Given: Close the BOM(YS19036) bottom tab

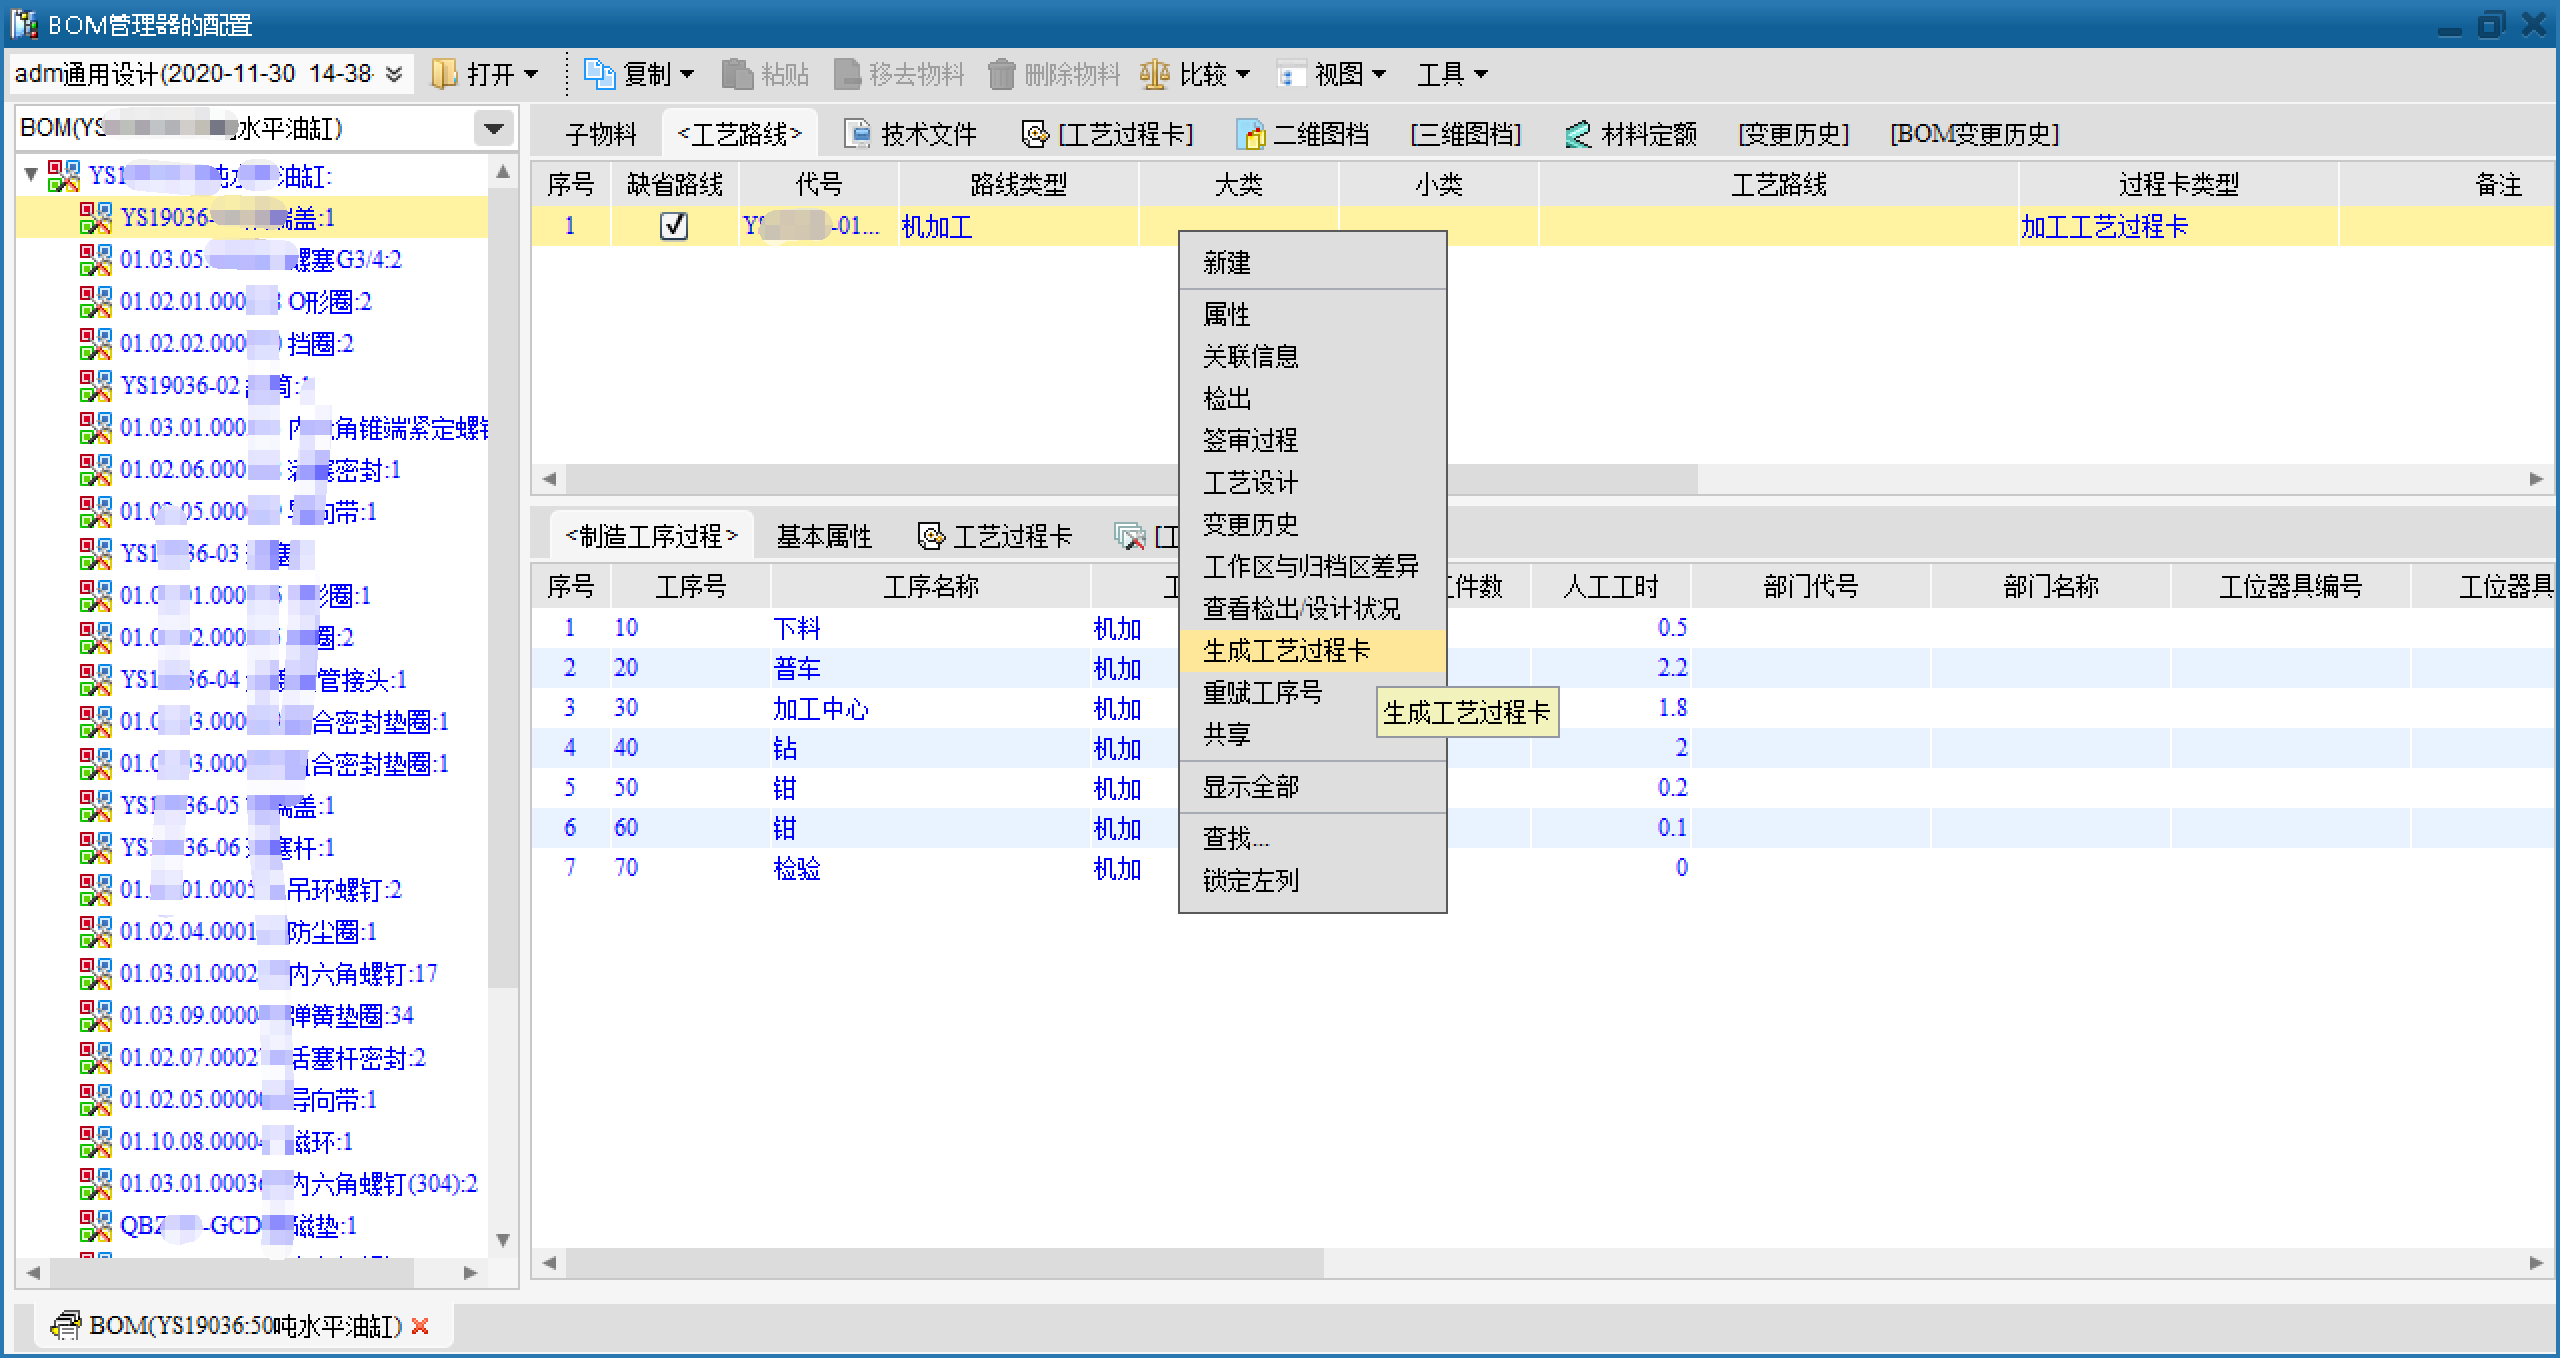Looking at the screenshot, I should 421,1326.
